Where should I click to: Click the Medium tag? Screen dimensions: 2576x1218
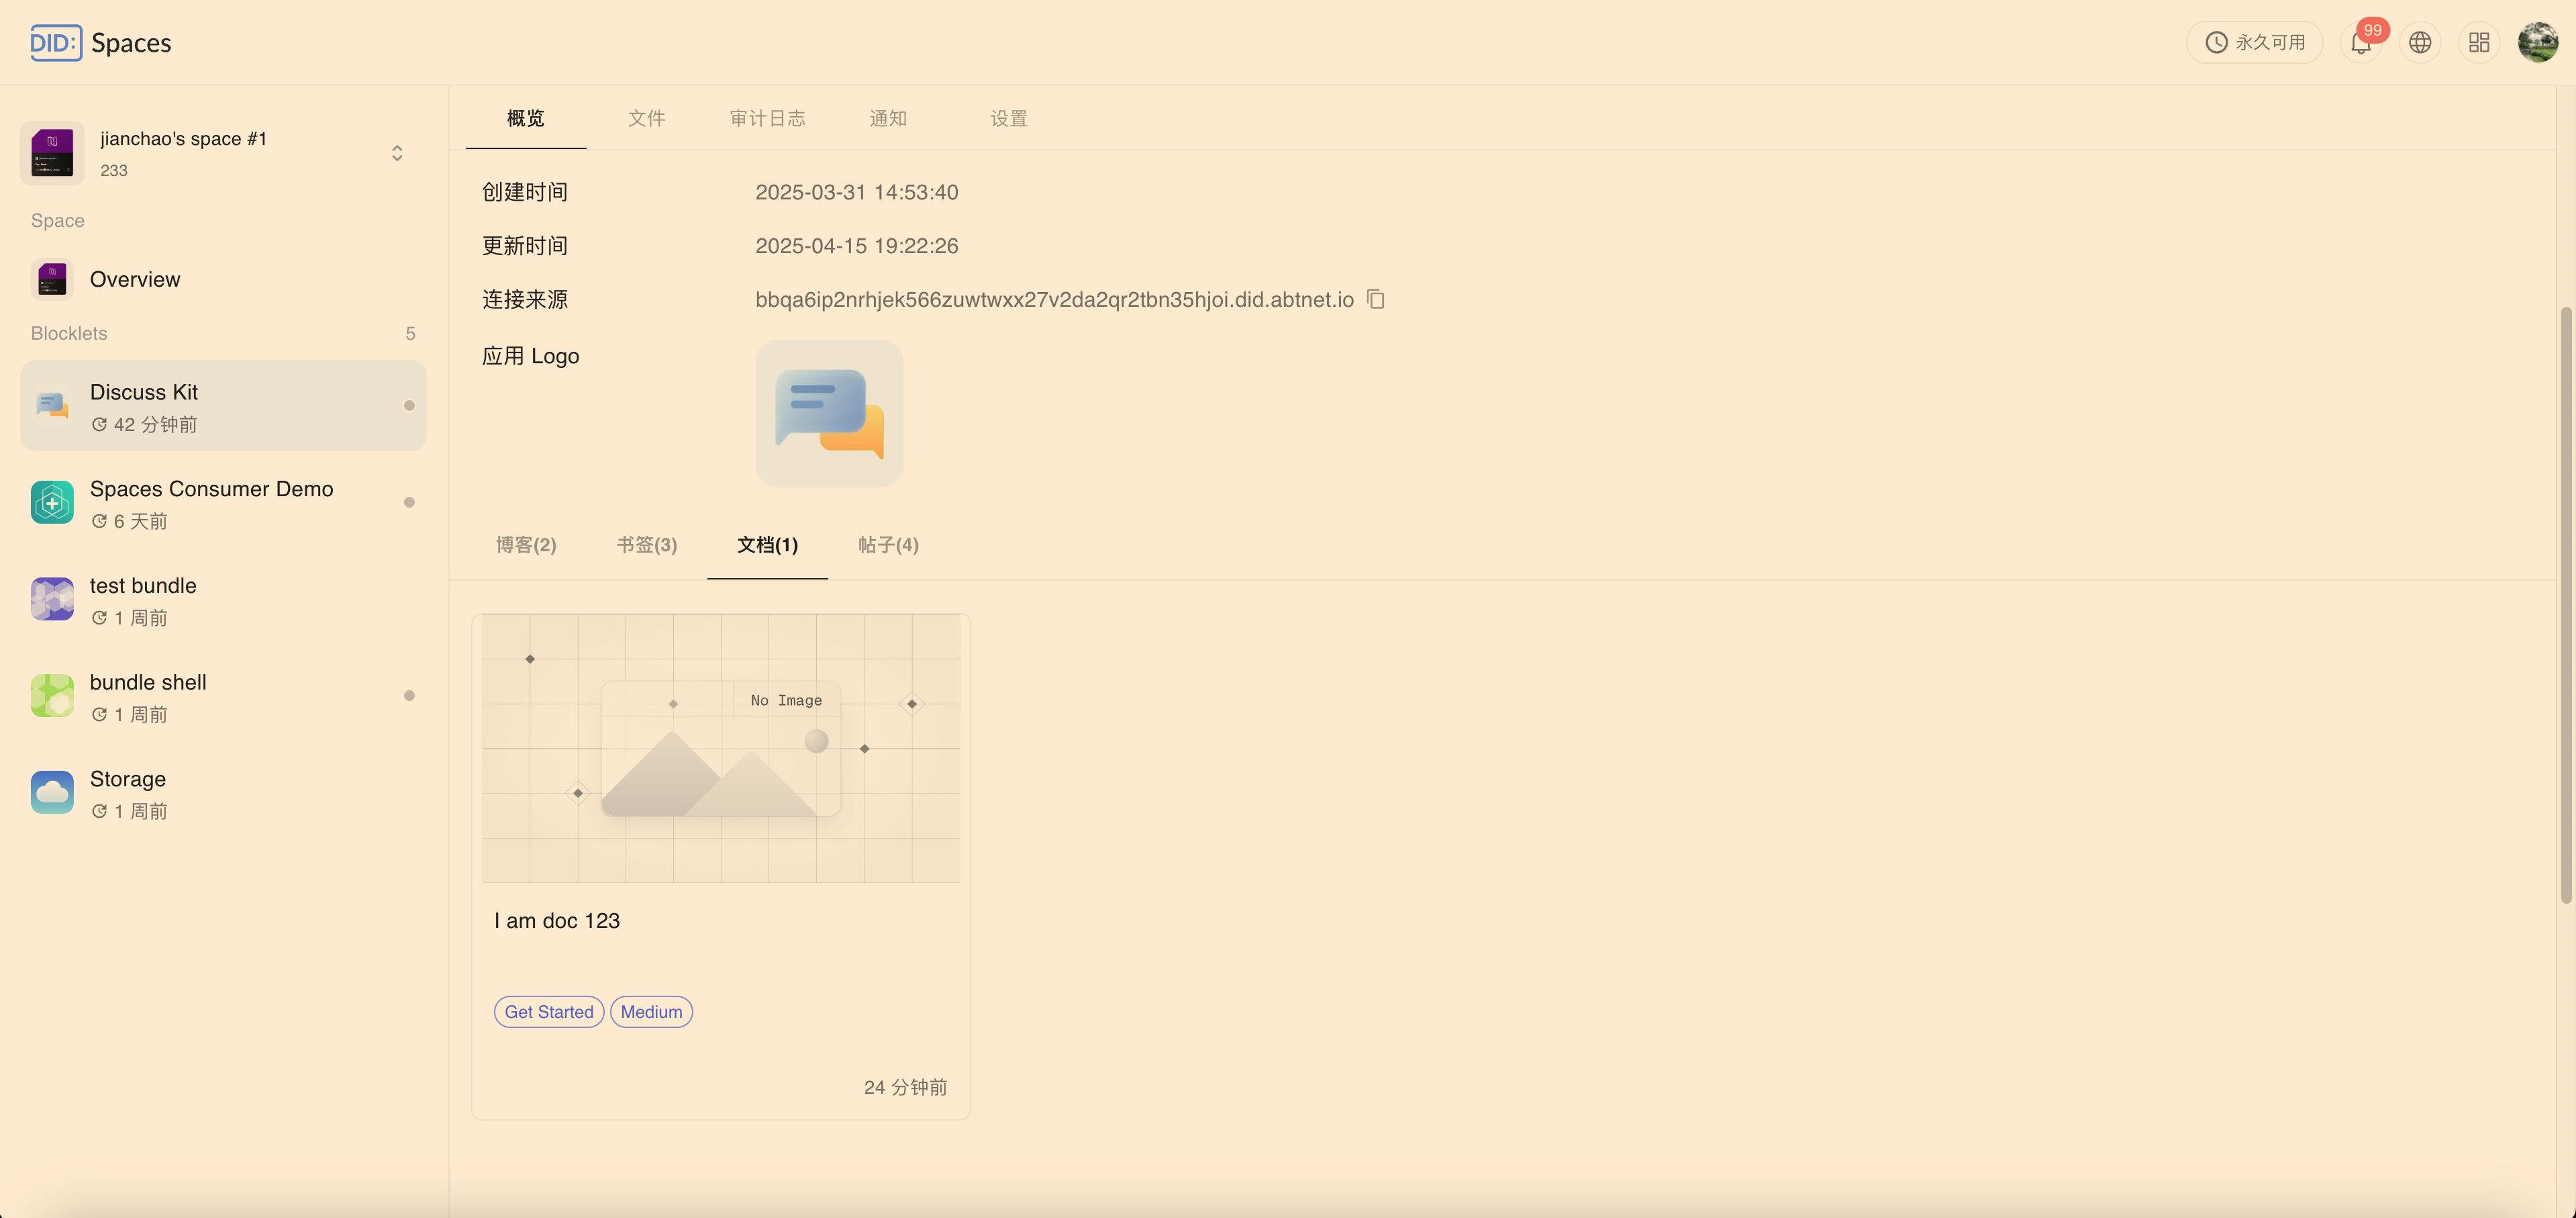(x=651, y=1012)
